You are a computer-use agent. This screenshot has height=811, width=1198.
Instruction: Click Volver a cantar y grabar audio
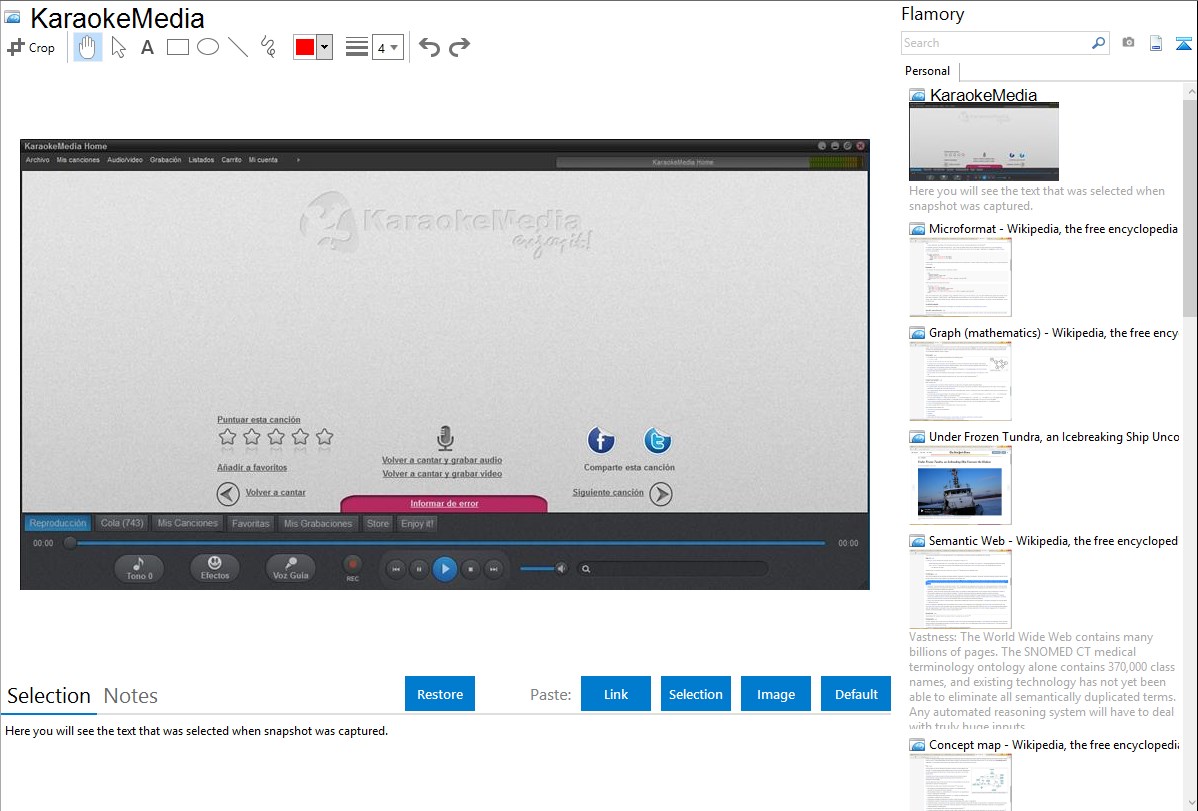(442, 460)
